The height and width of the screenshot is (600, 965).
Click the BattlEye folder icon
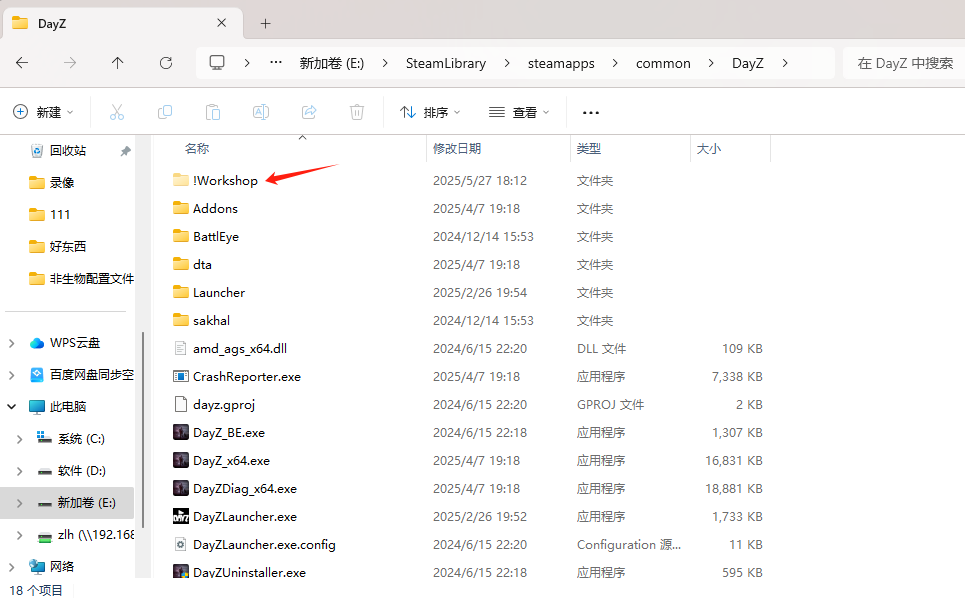pos(180,236)
